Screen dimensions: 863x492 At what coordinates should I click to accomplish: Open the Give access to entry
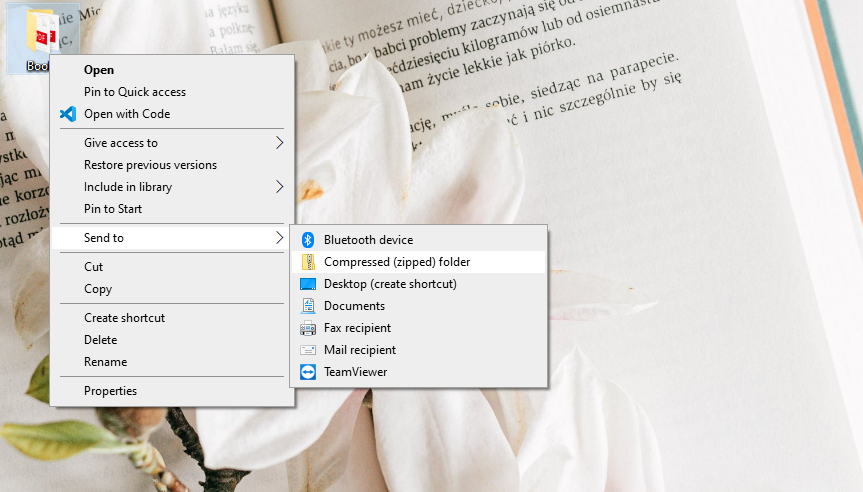tap(172, 143)
